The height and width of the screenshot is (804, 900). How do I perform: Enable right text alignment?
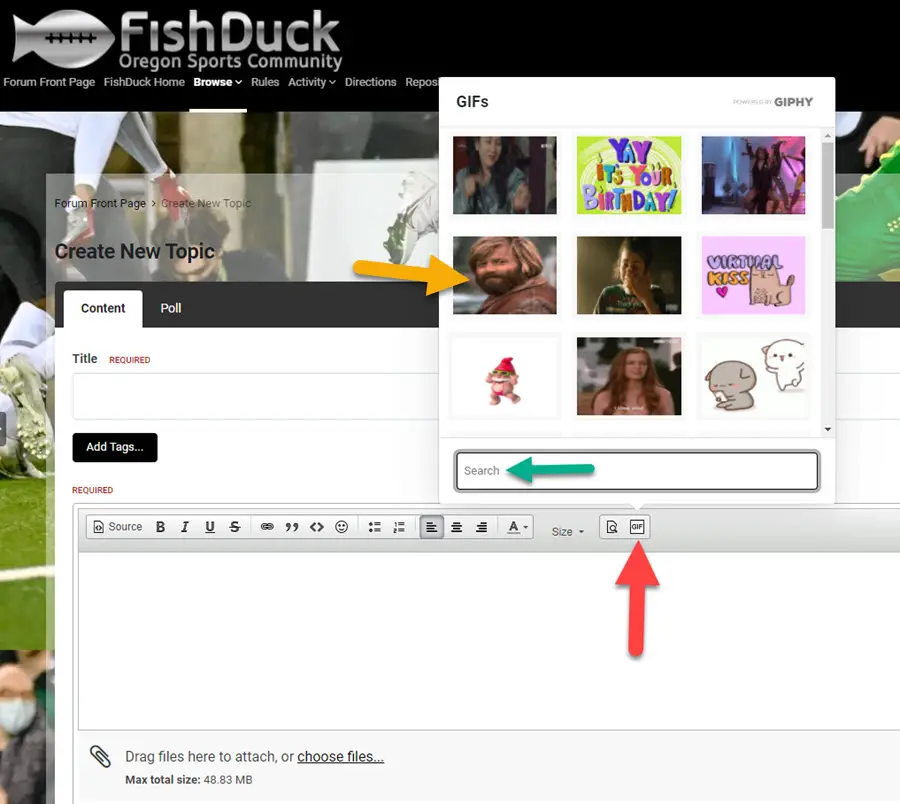[x=481, y=527]
